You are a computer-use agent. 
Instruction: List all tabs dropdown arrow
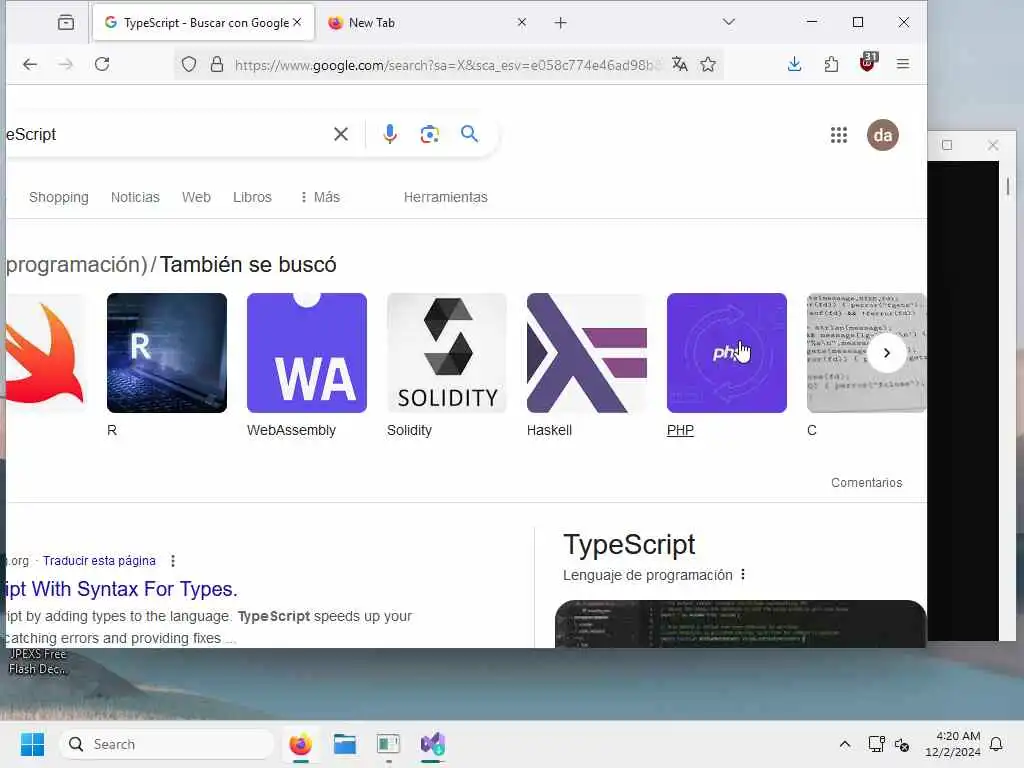(x=729, y=22)
